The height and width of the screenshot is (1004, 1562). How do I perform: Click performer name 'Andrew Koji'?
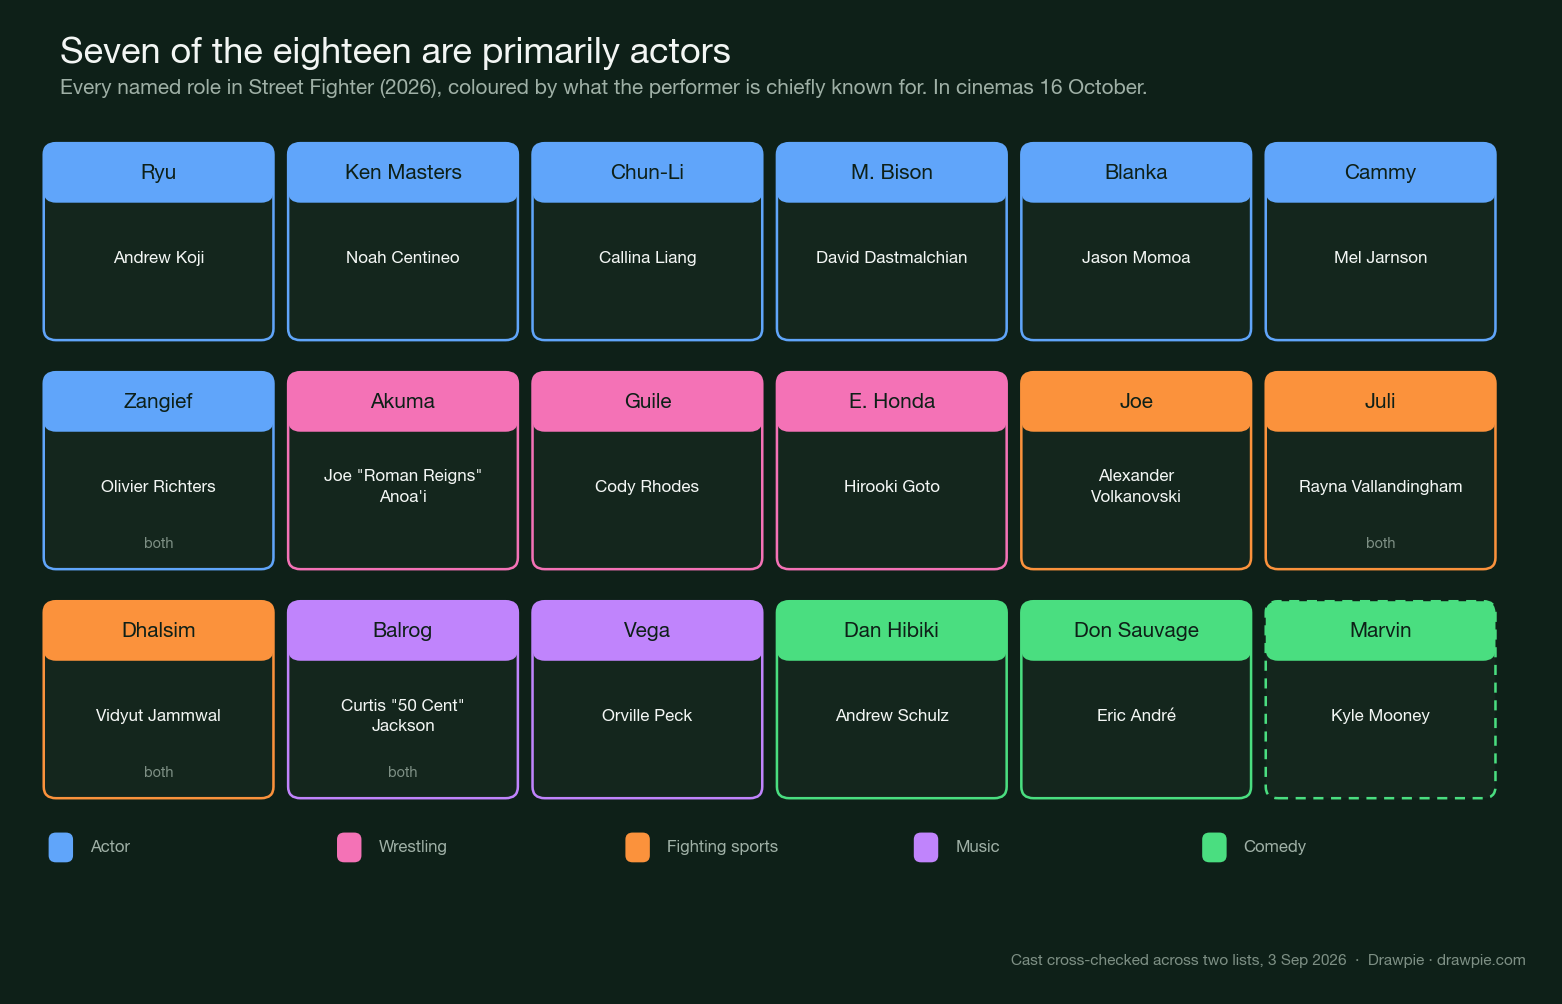click(159, 258)
